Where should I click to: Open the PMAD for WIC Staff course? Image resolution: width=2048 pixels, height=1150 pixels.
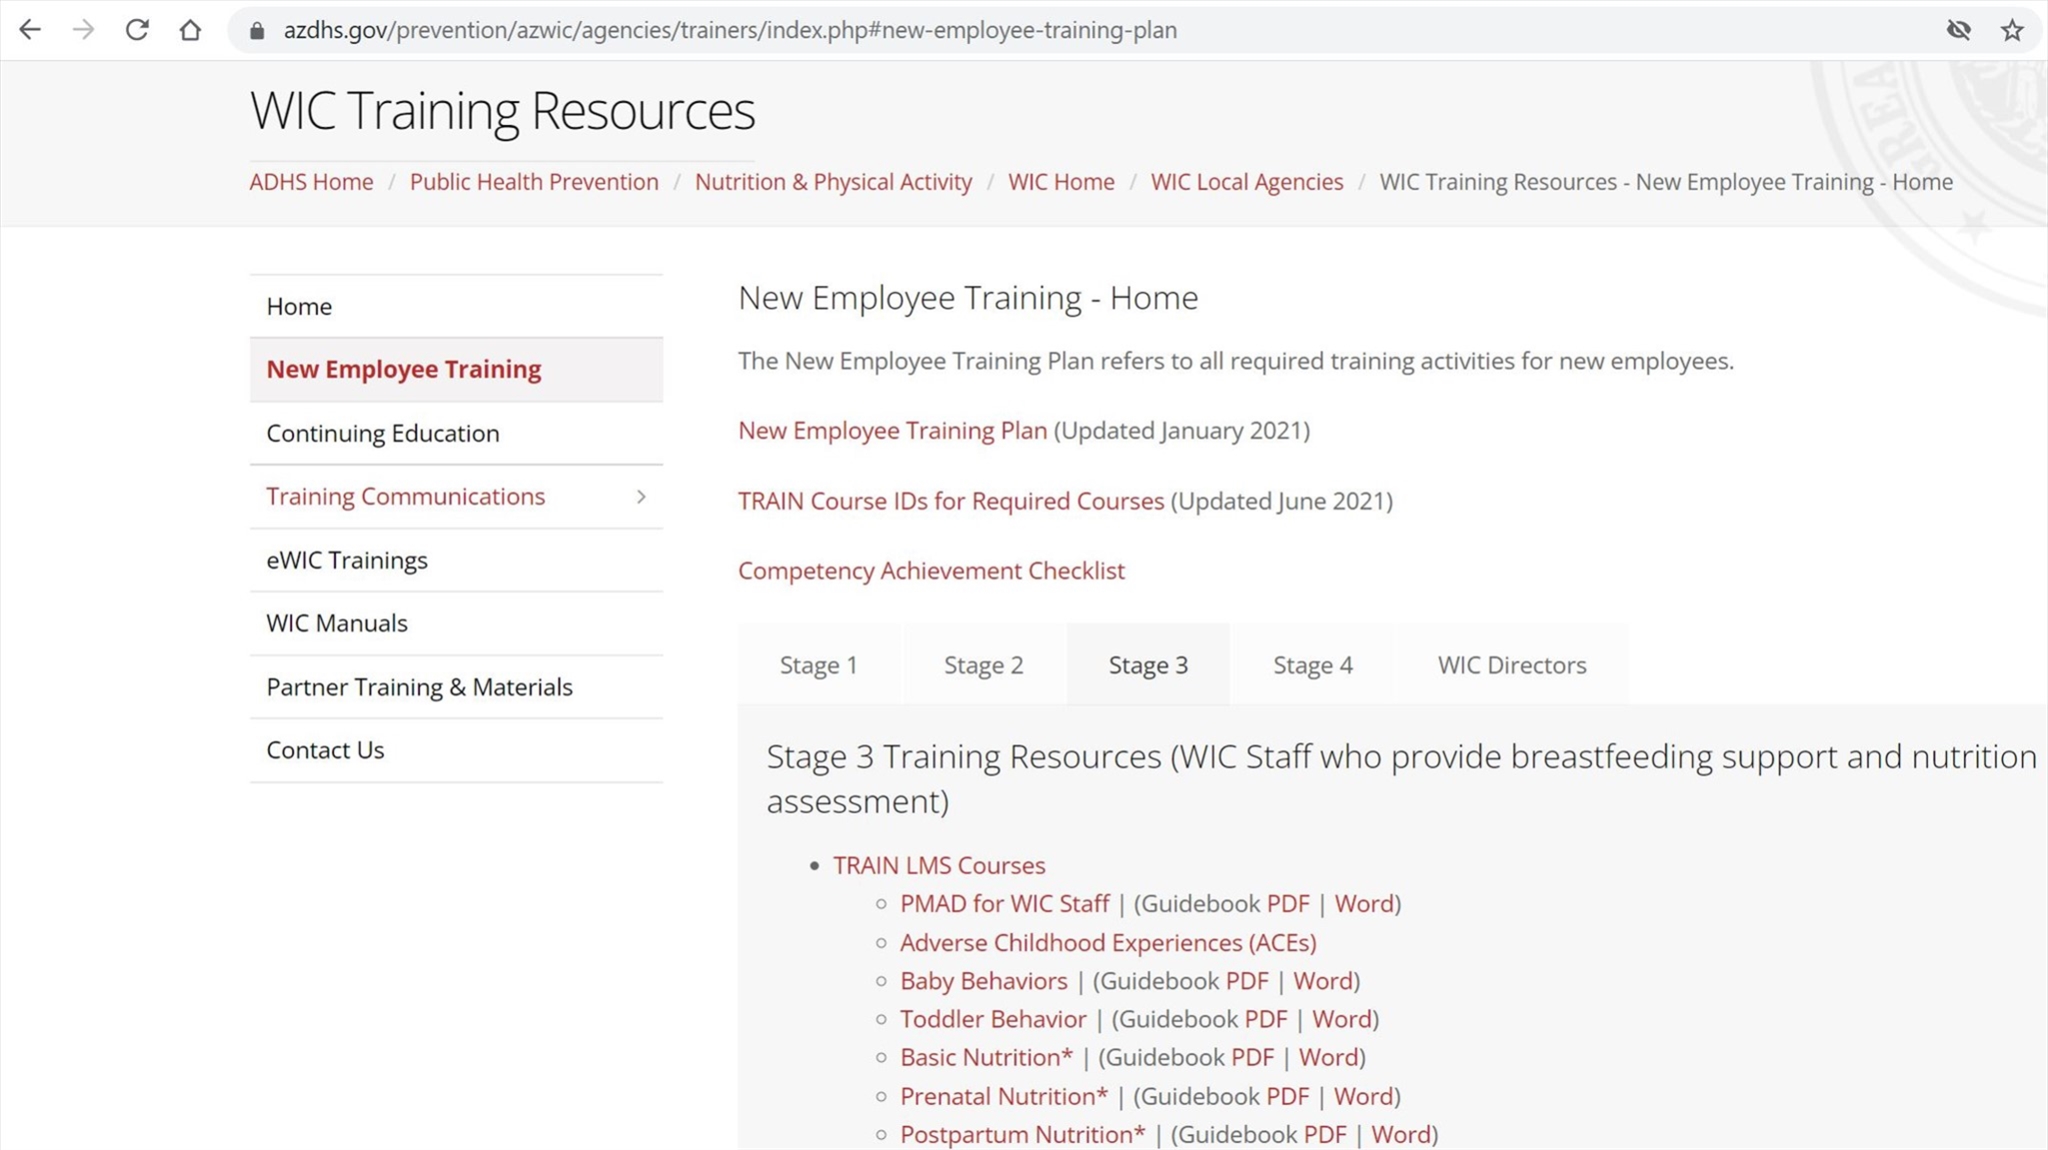(1004, 904)
